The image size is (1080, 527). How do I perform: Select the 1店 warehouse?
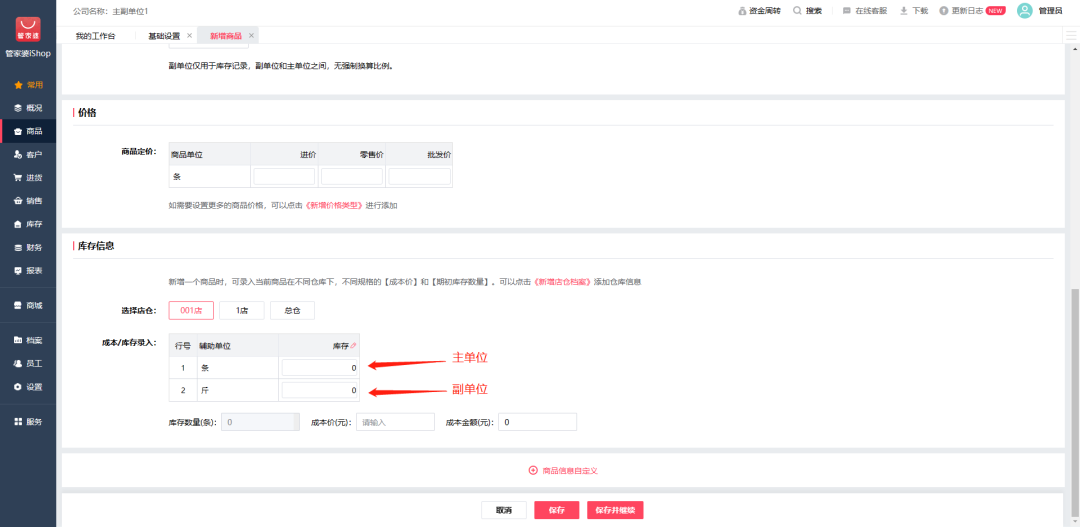click(242, 311)
